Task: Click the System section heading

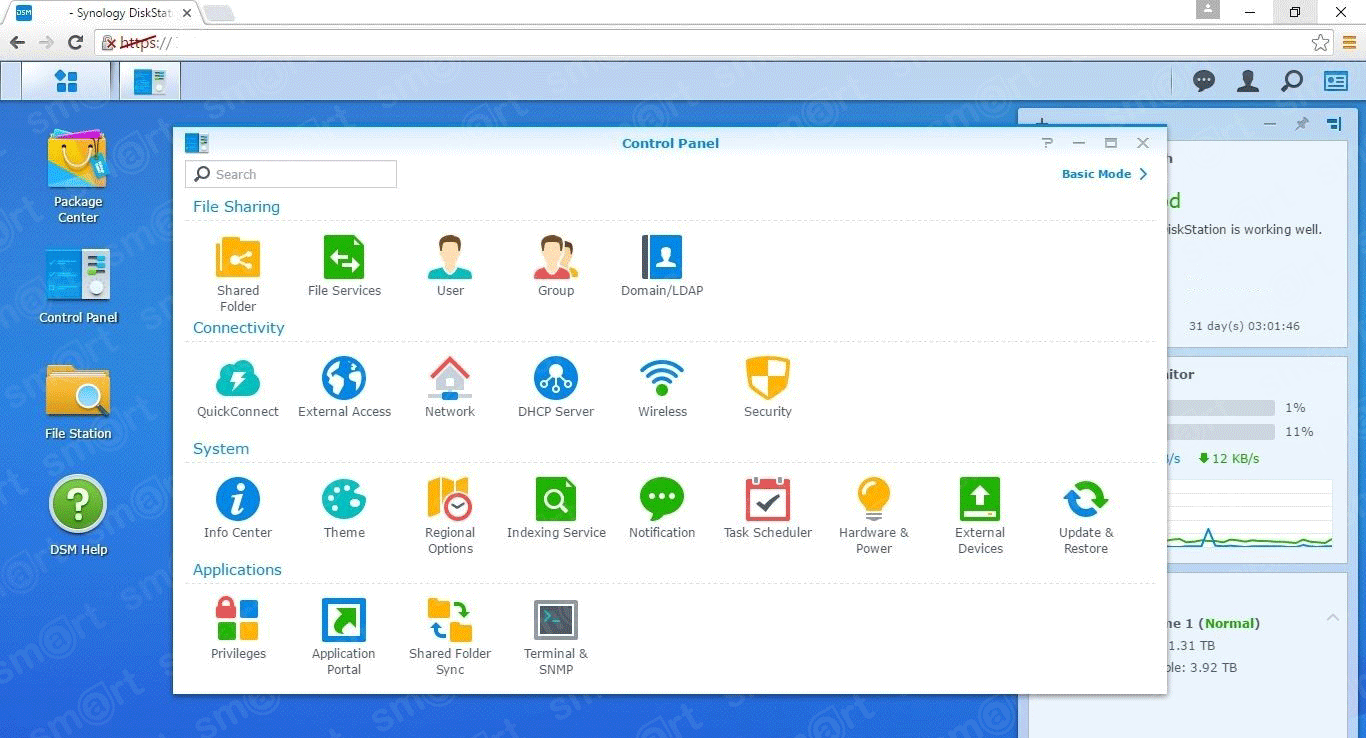Action: click(221, 449)
